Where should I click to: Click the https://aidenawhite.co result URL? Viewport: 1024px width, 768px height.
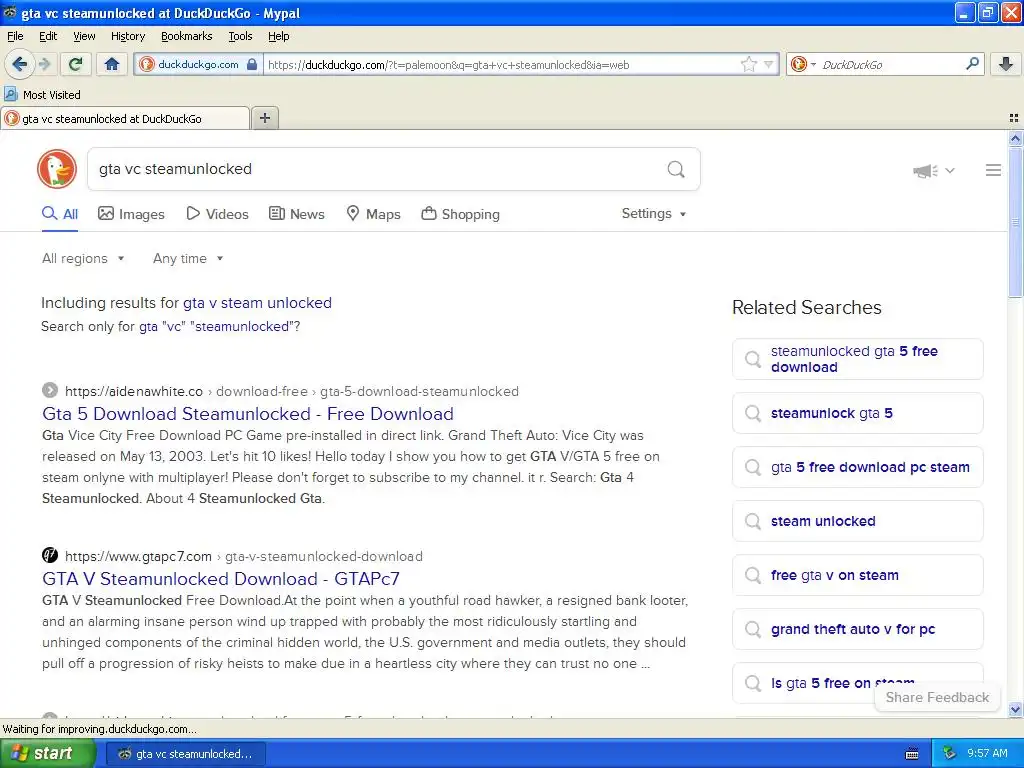(x=134, y=391)
